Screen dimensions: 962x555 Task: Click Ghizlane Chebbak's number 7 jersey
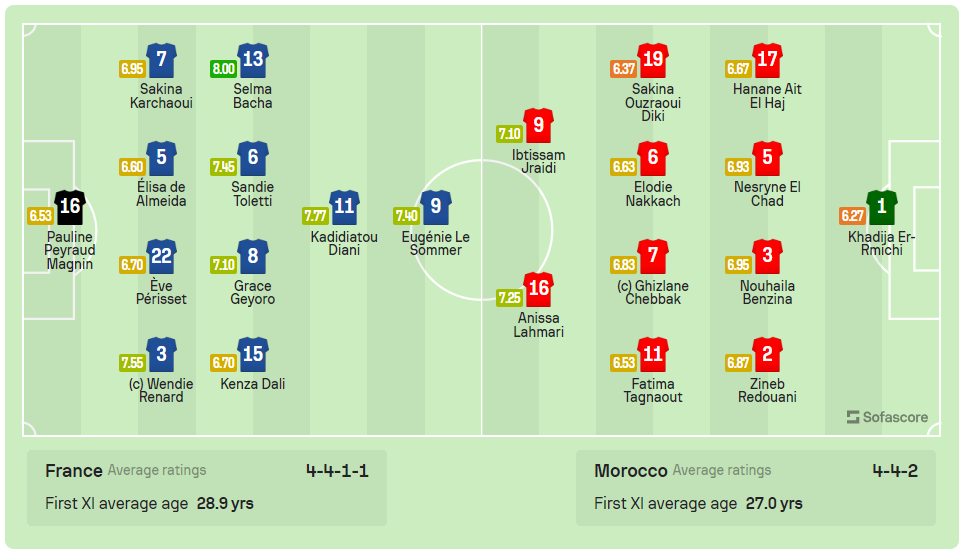[x=653, y=256]
